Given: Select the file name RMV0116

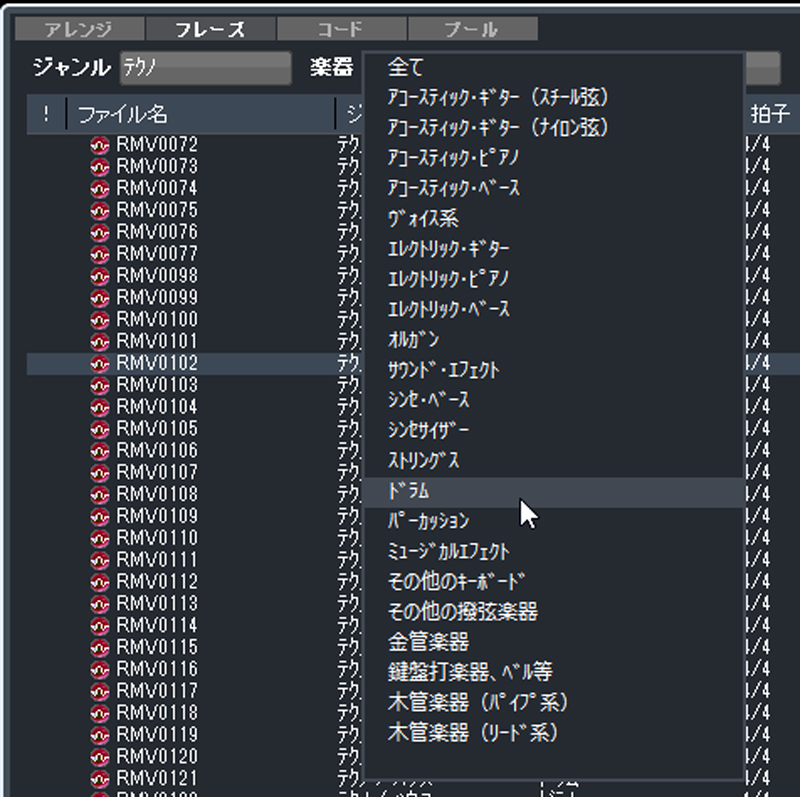Looking at the screenshot, I should point(157,669).
